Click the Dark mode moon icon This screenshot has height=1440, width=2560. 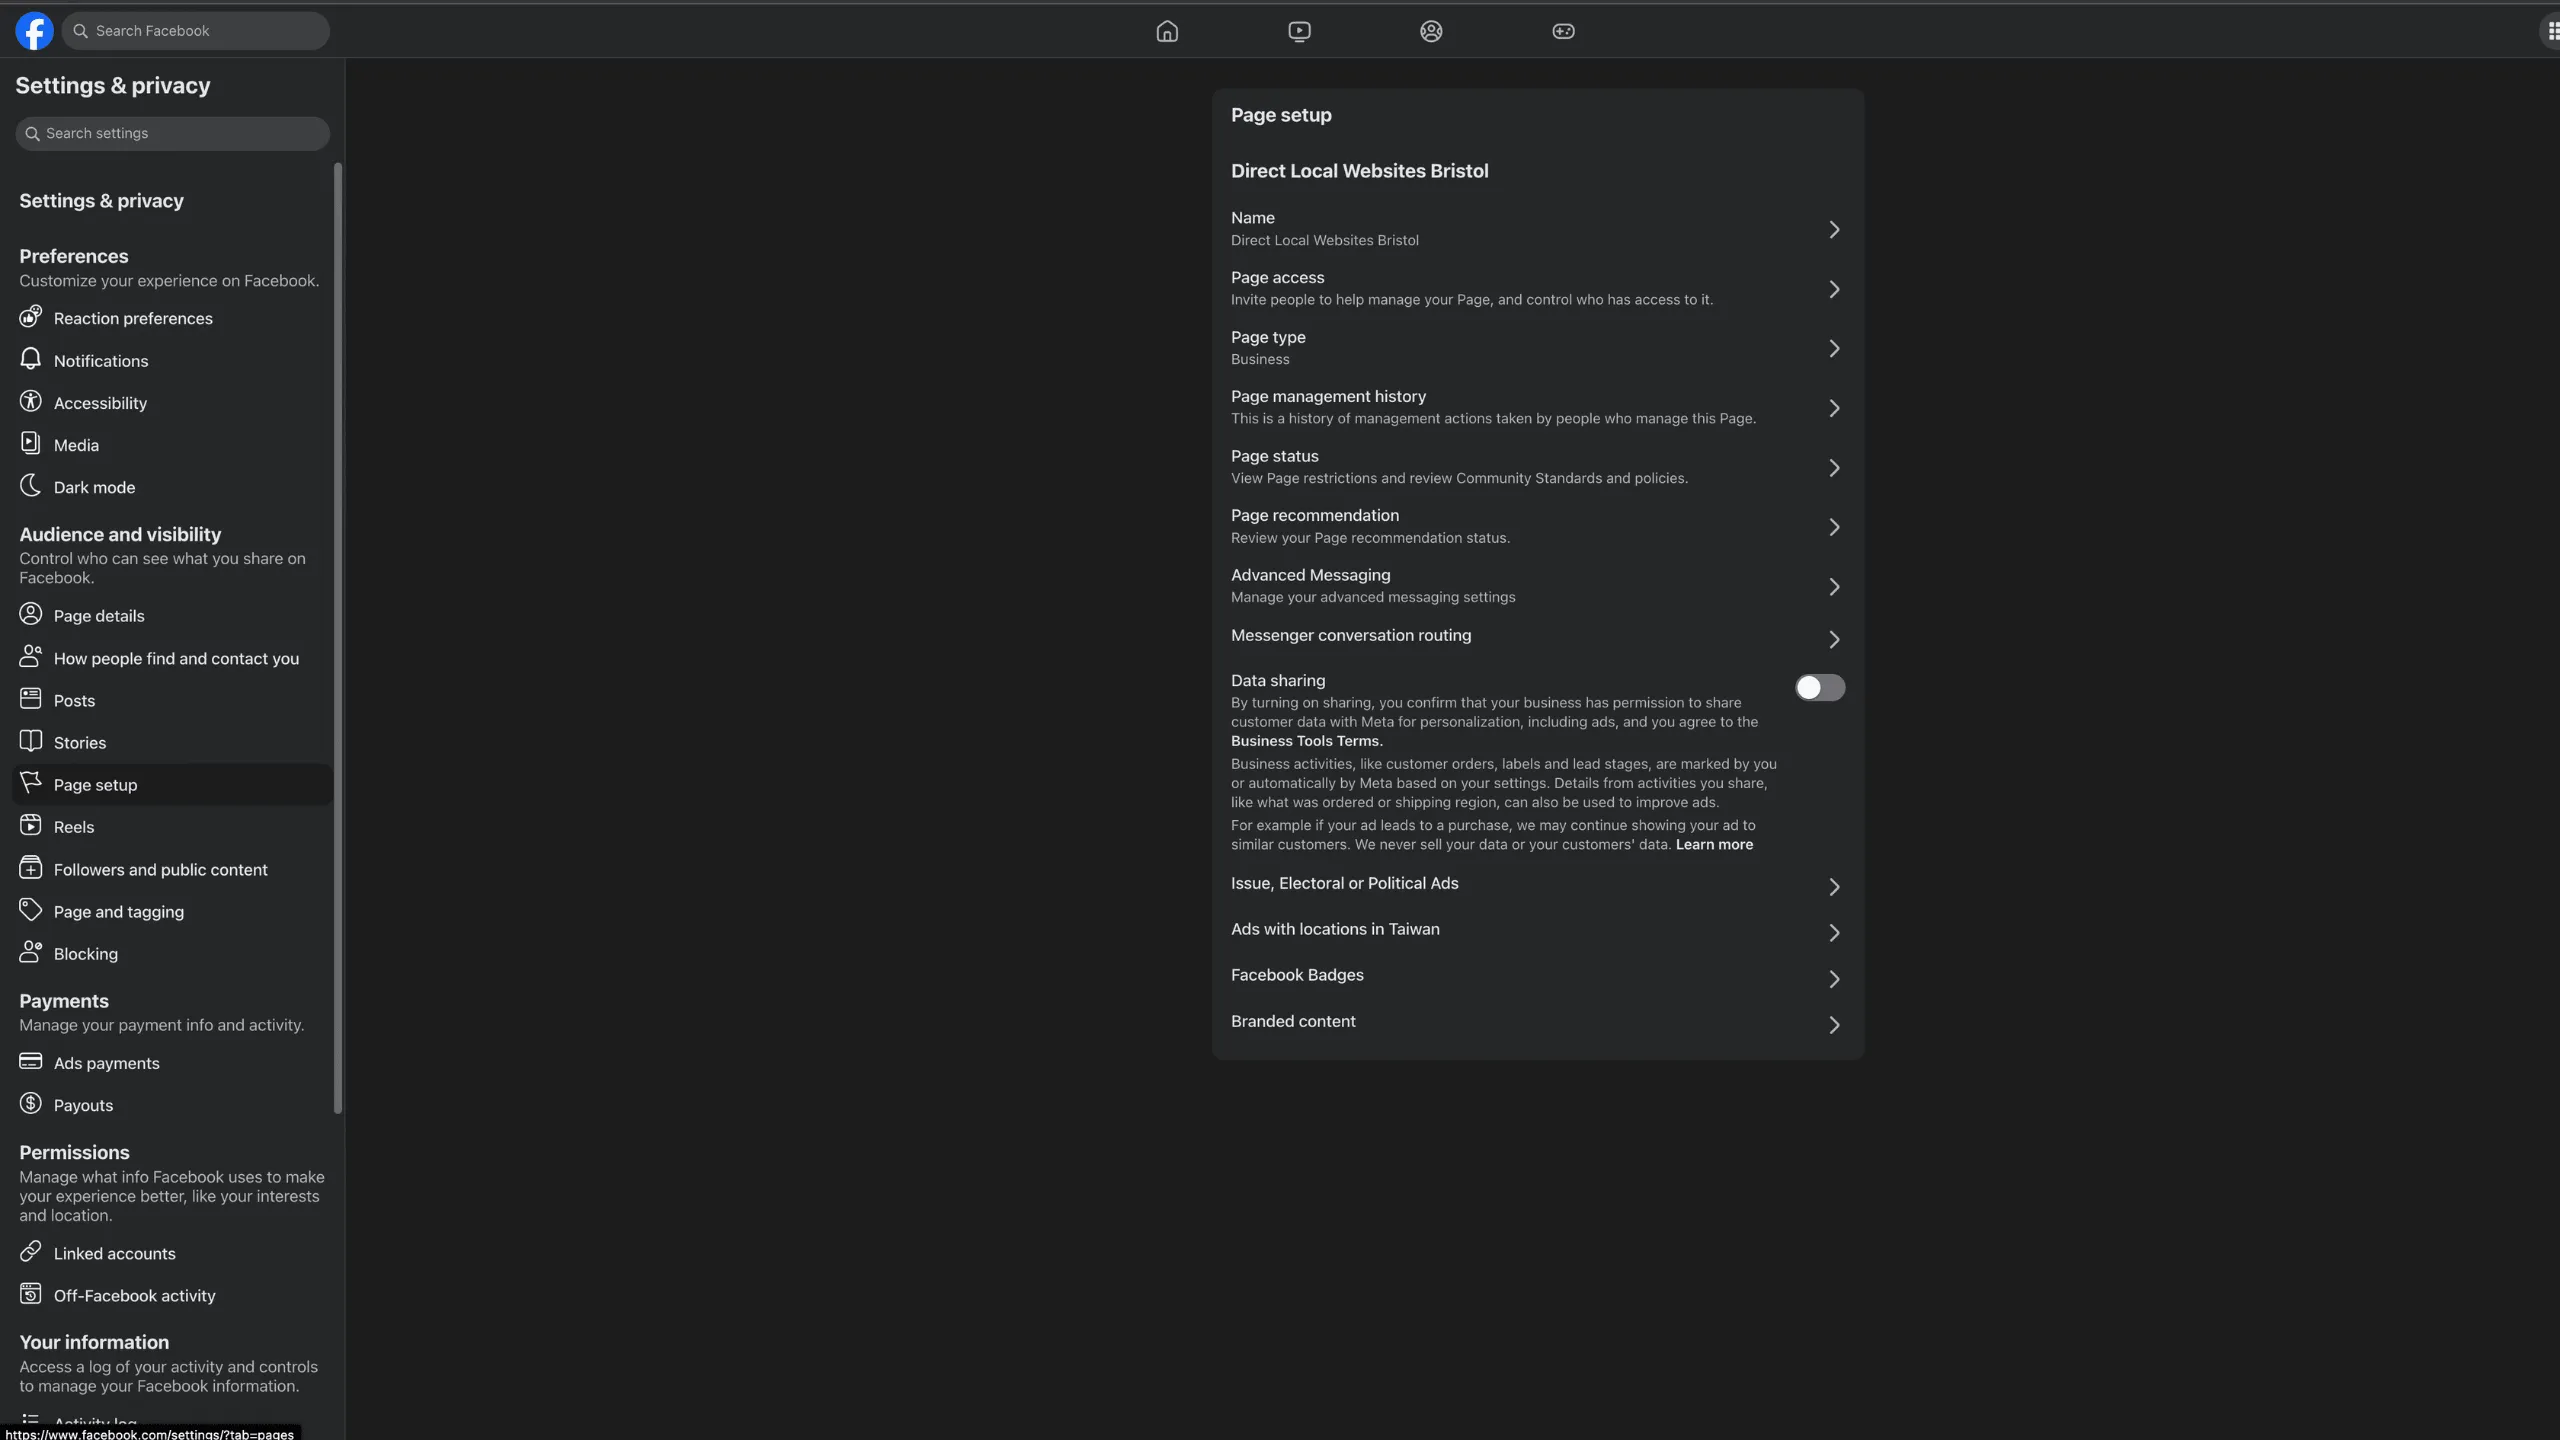point(31,486)
